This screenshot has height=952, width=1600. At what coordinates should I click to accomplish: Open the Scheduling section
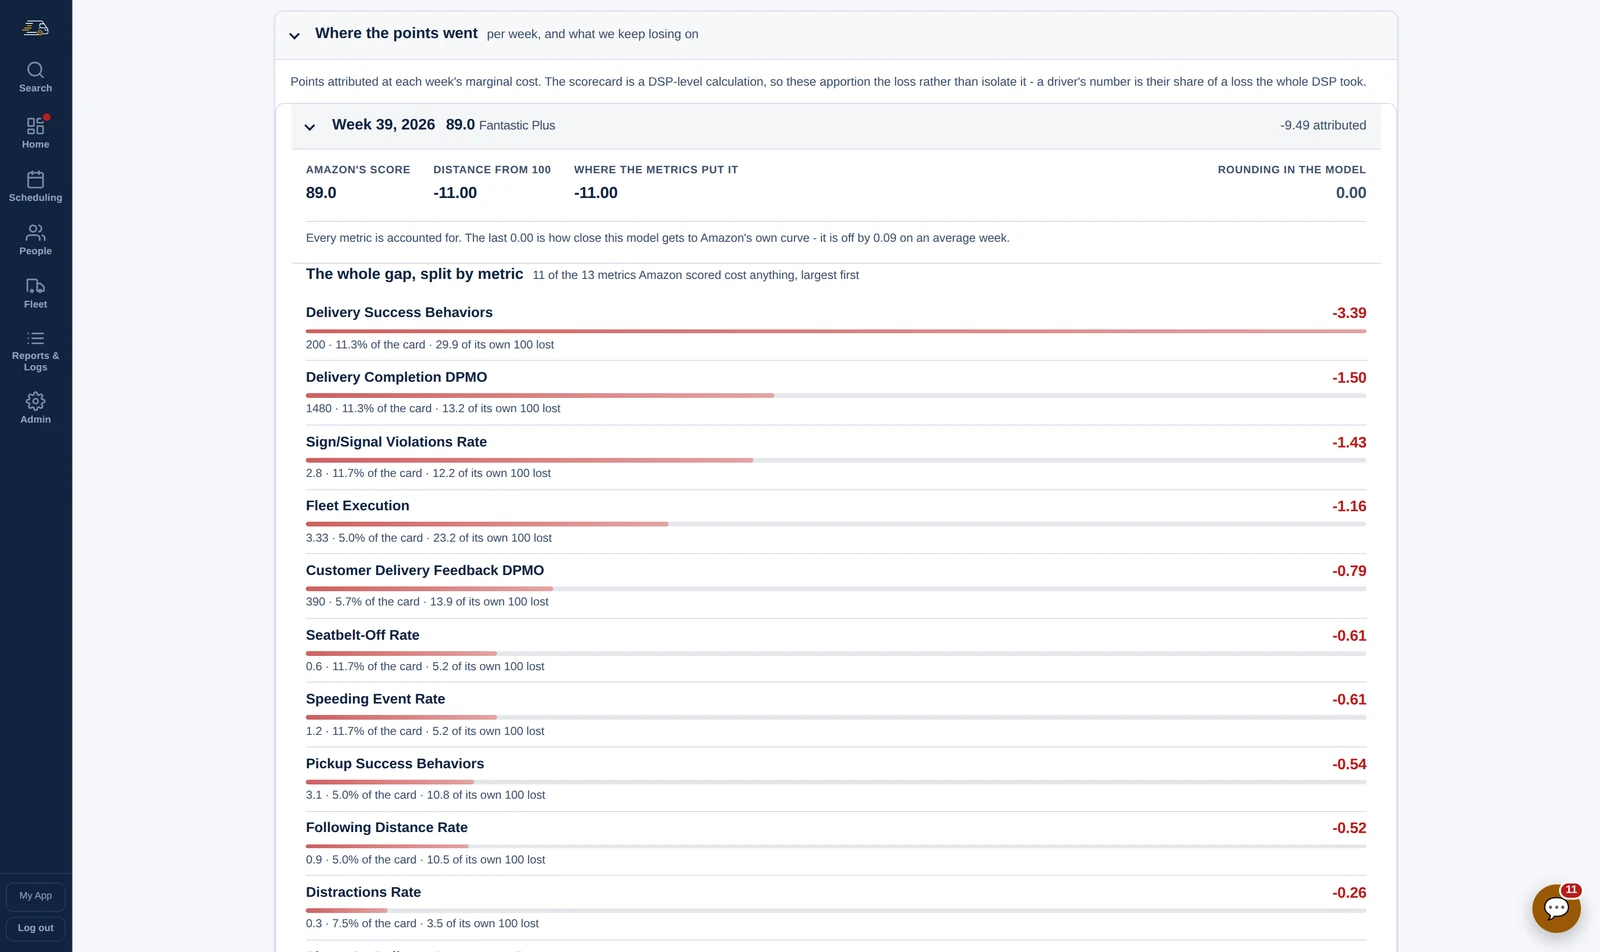pos(35,187)
